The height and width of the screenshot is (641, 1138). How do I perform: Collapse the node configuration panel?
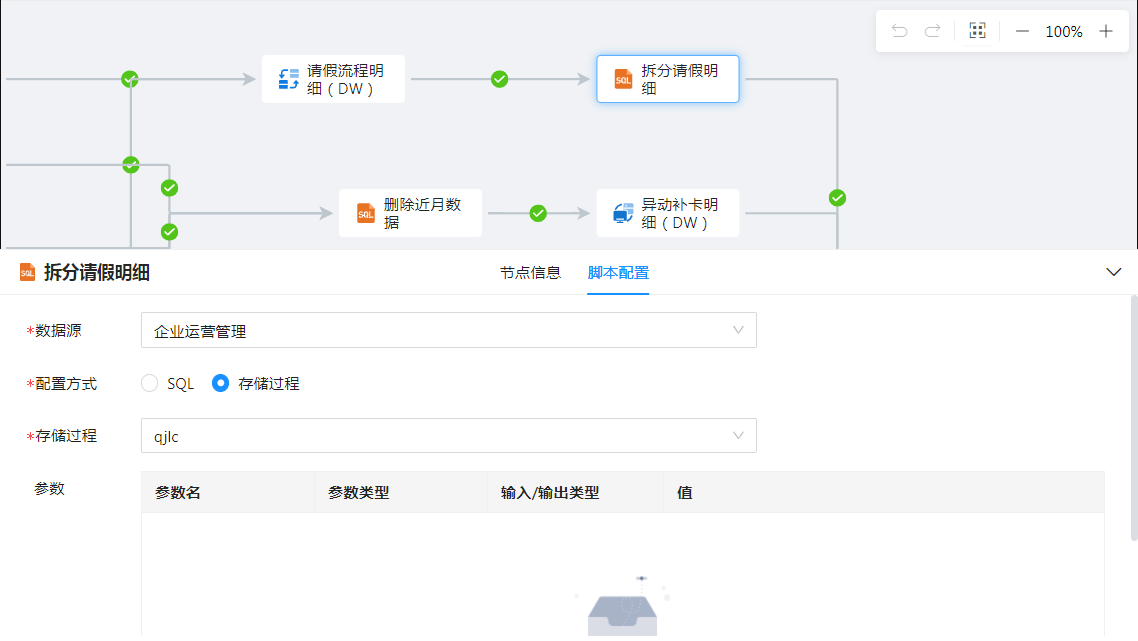1114,272
